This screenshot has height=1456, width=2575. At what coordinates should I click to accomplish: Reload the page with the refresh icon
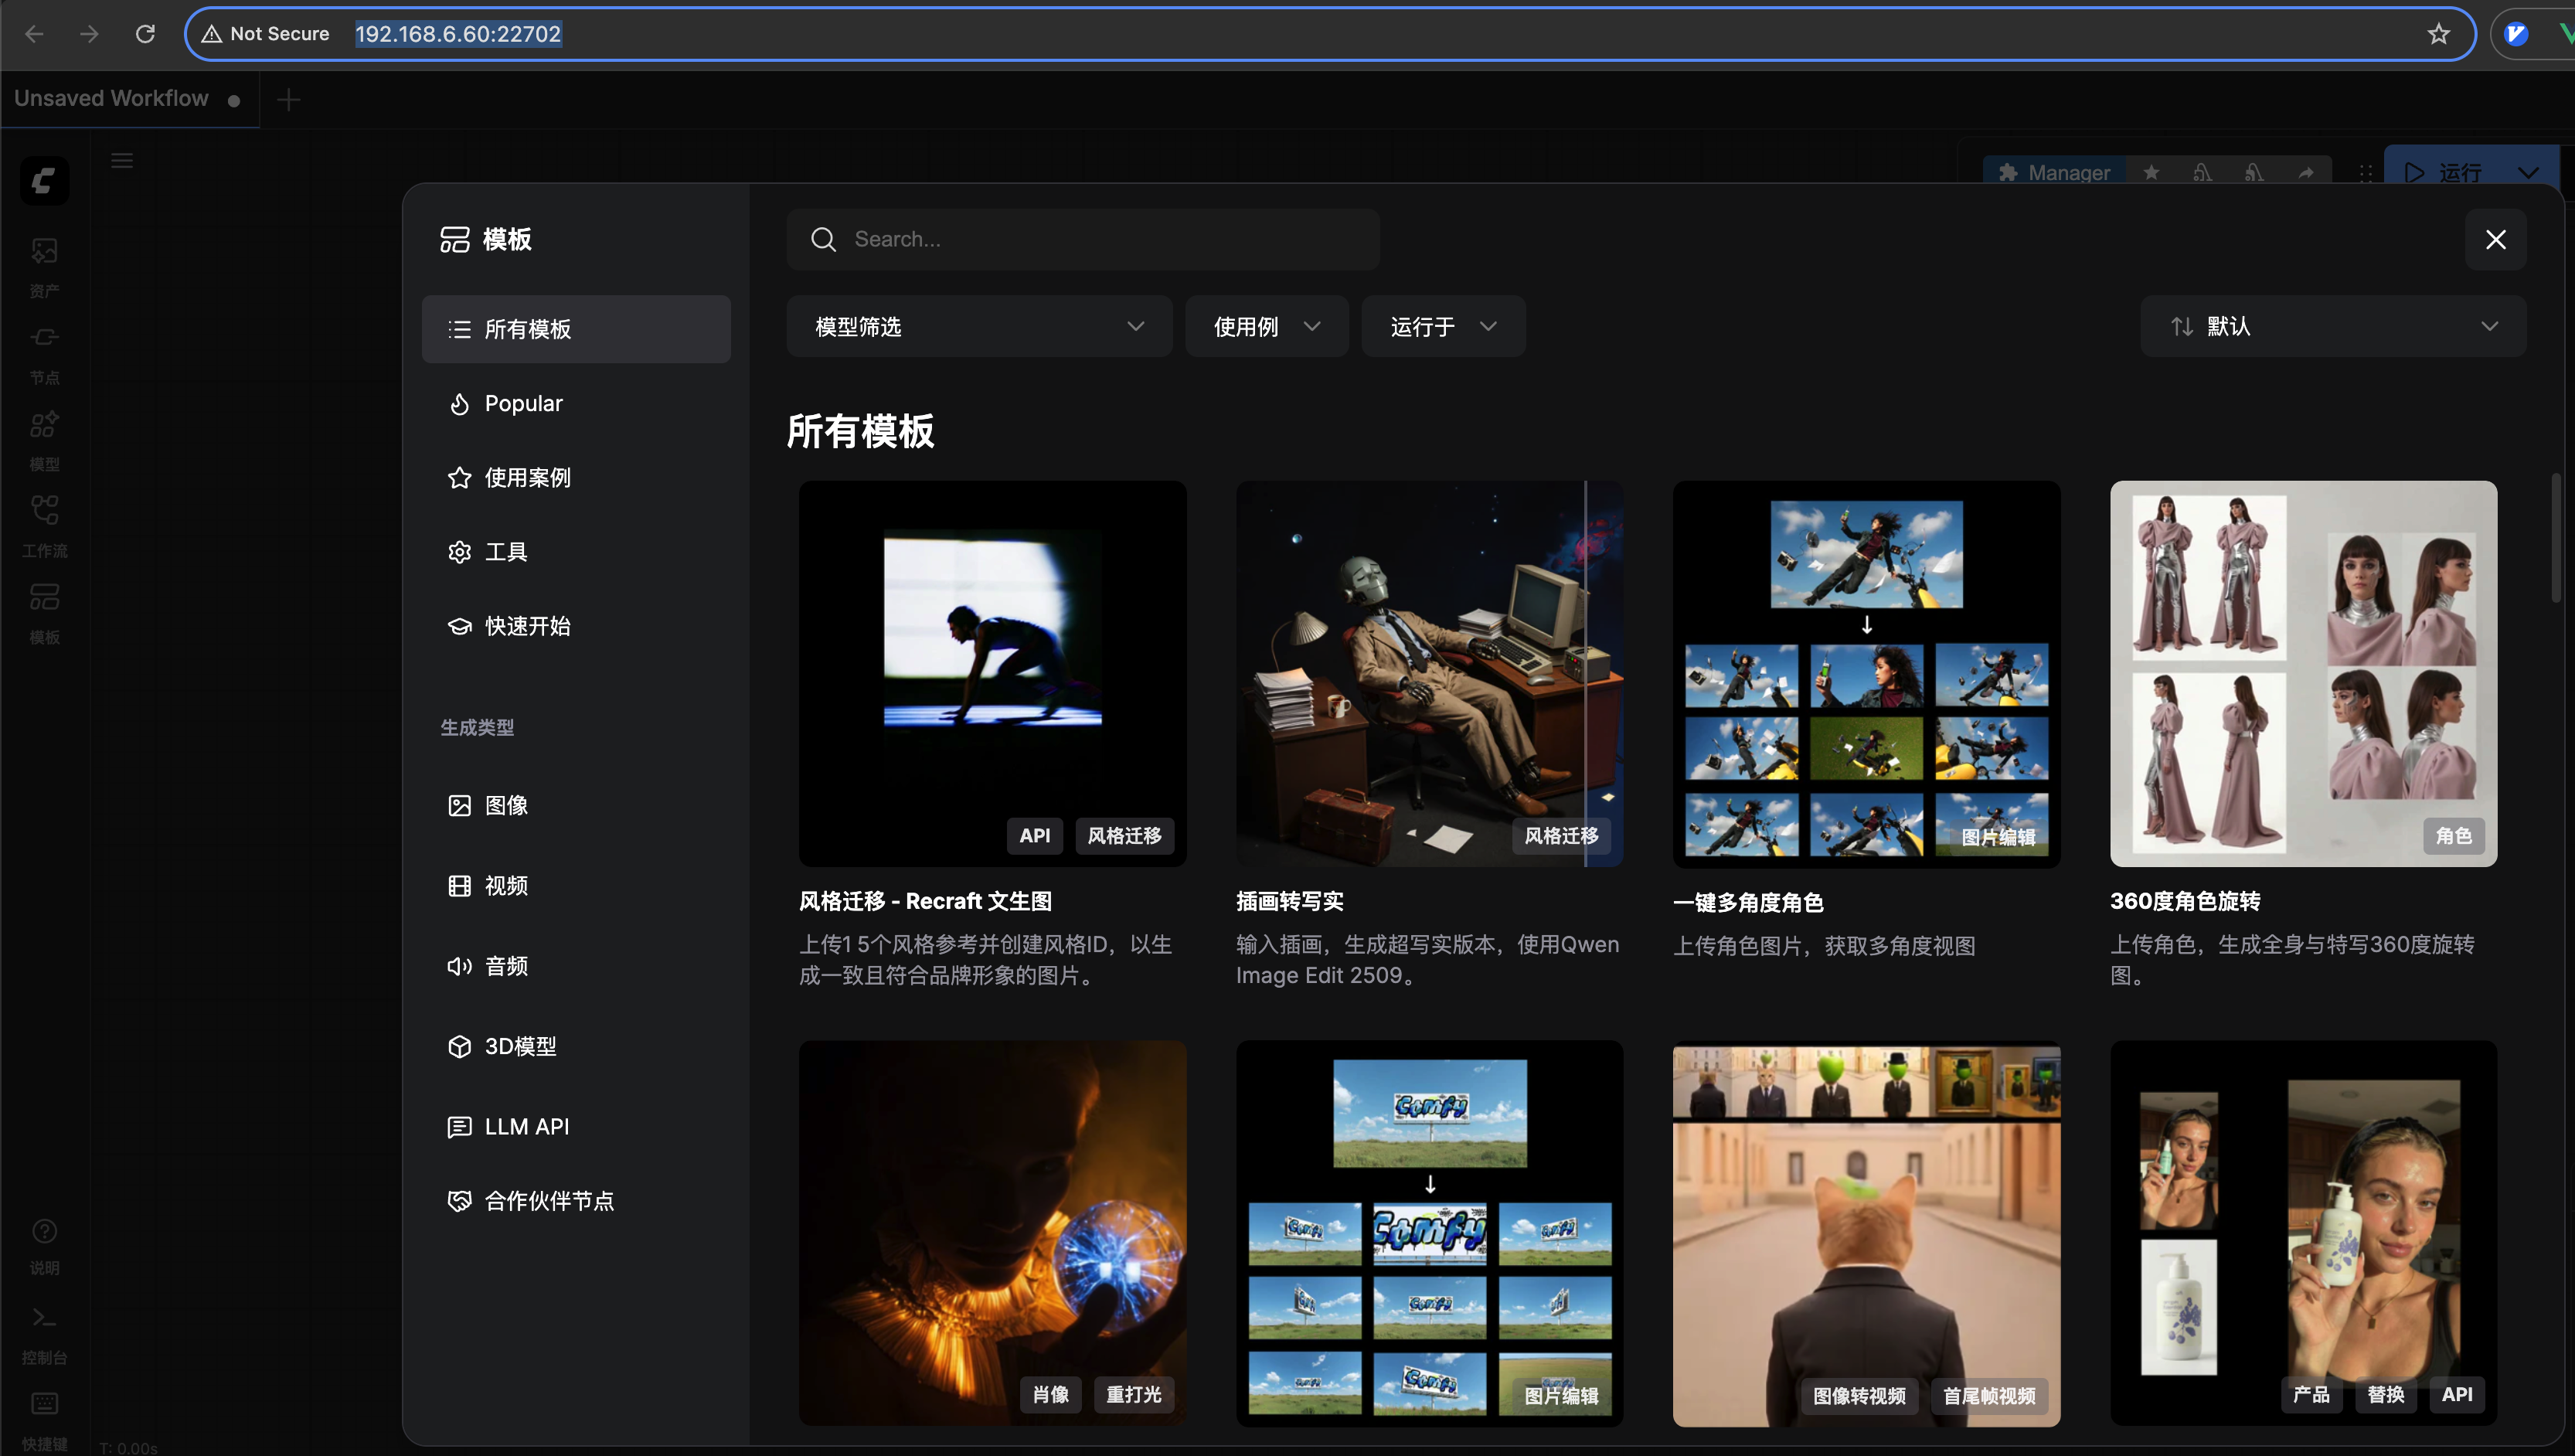145,34
